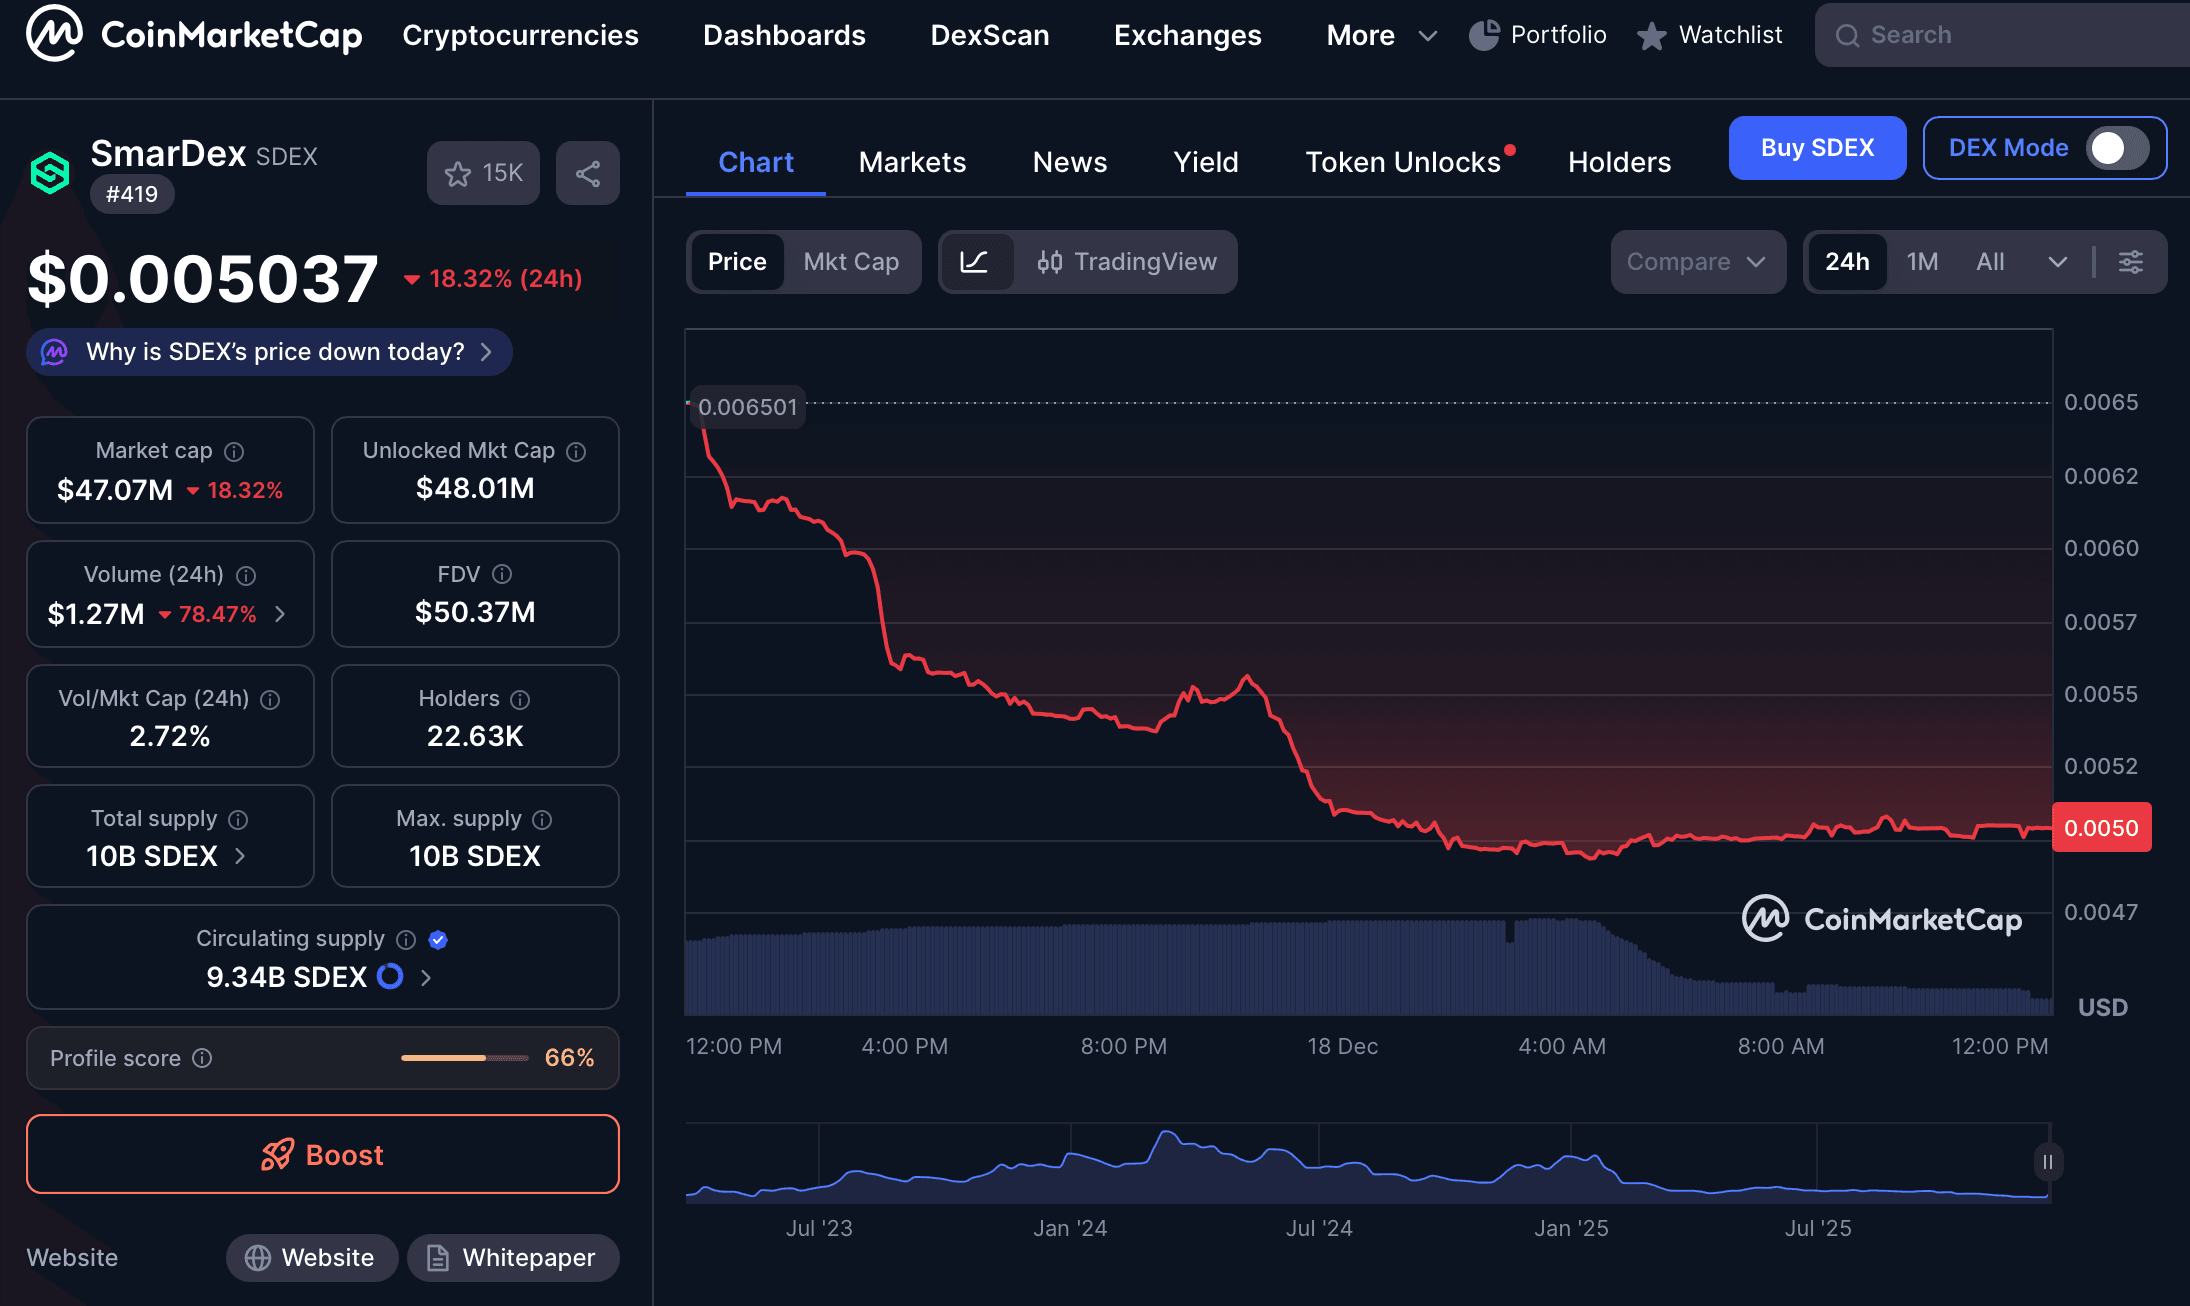Open the More navigation dropdown

click(x=1379, y=34)
